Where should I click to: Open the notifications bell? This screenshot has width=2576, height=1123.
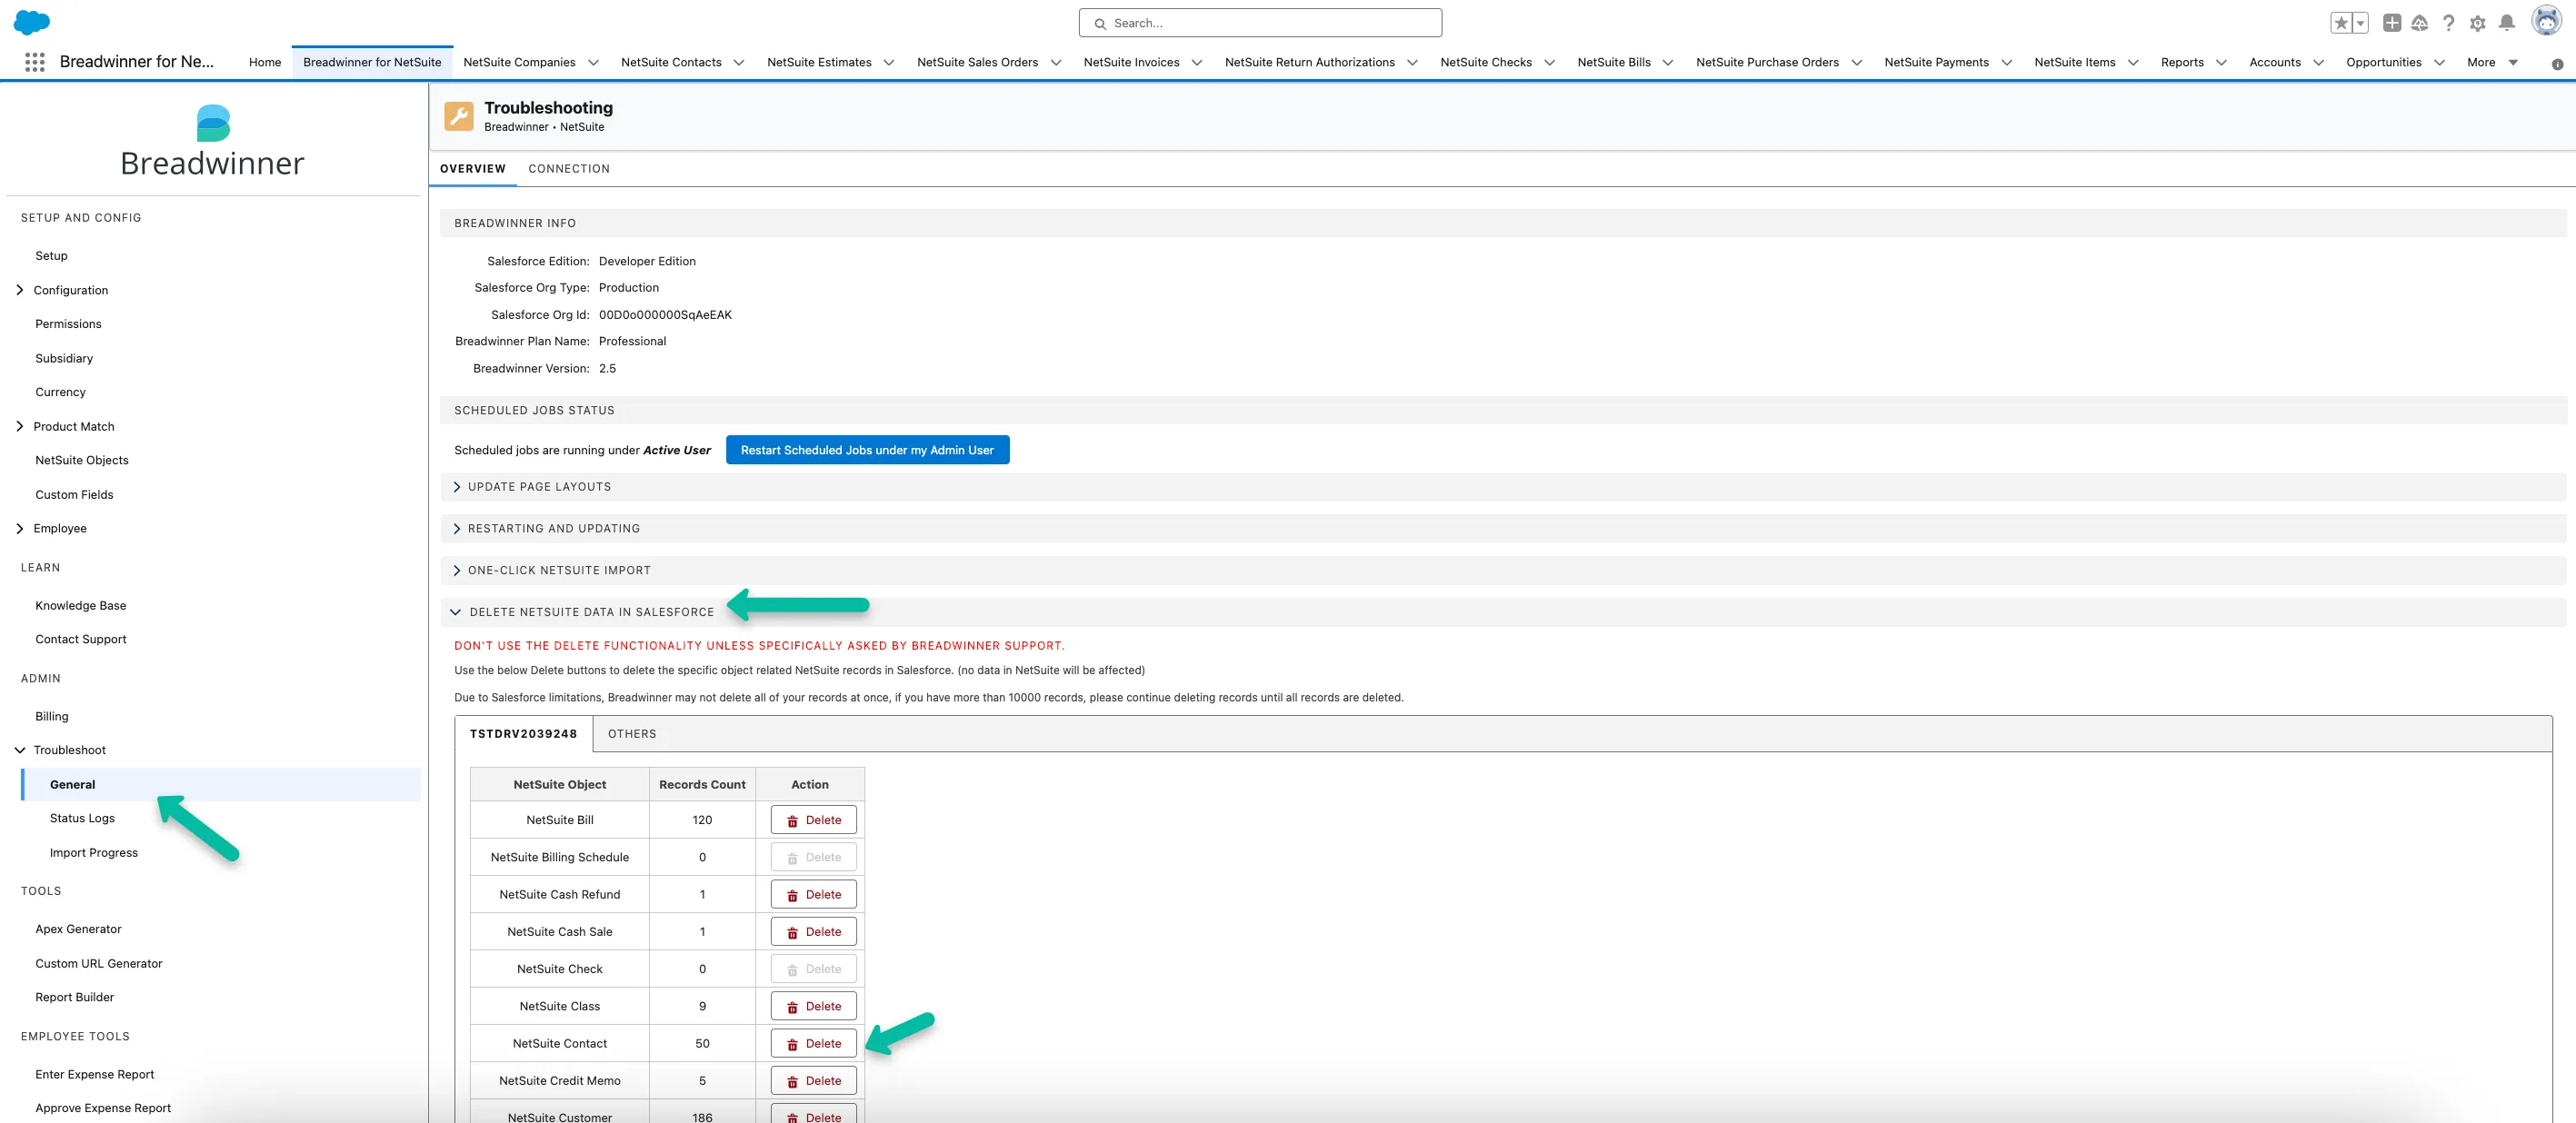pos(2507,23)
